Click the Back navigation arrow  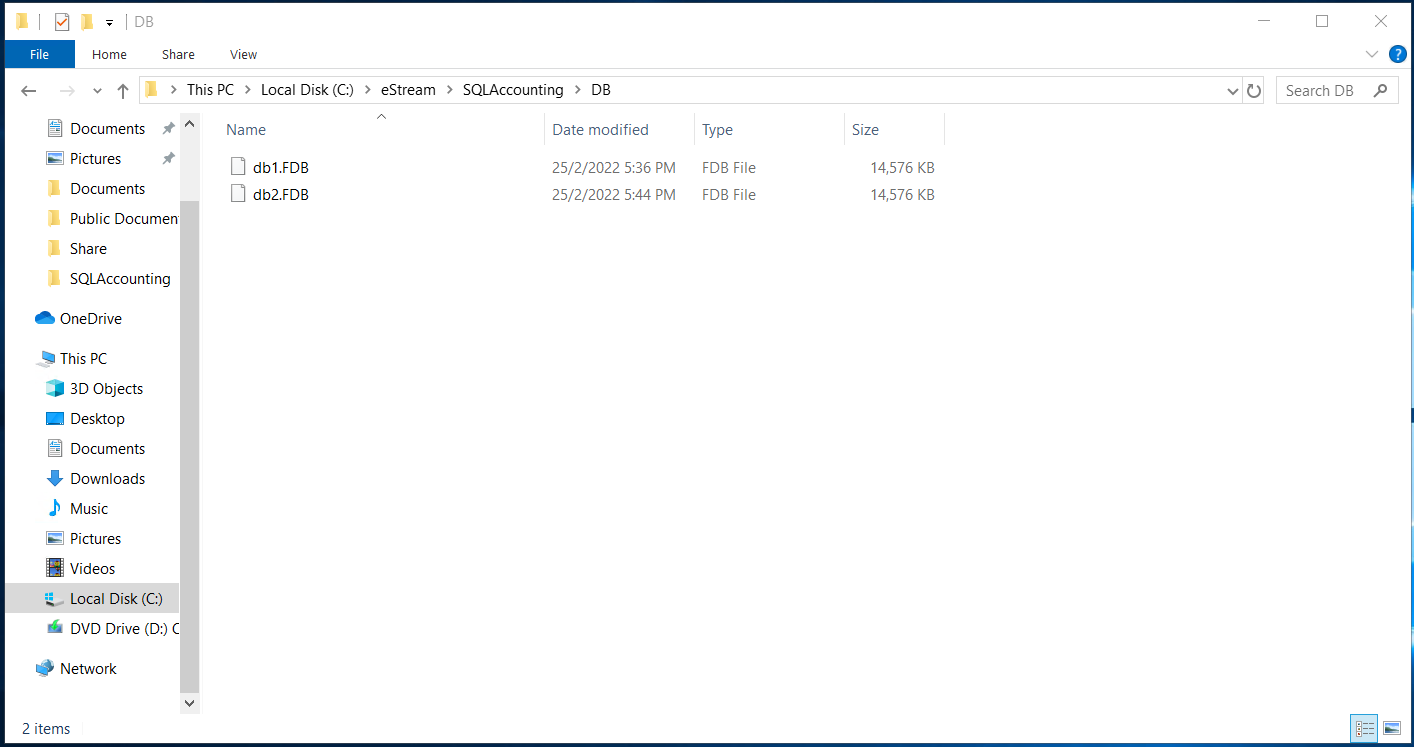click(x=29, y=91)
